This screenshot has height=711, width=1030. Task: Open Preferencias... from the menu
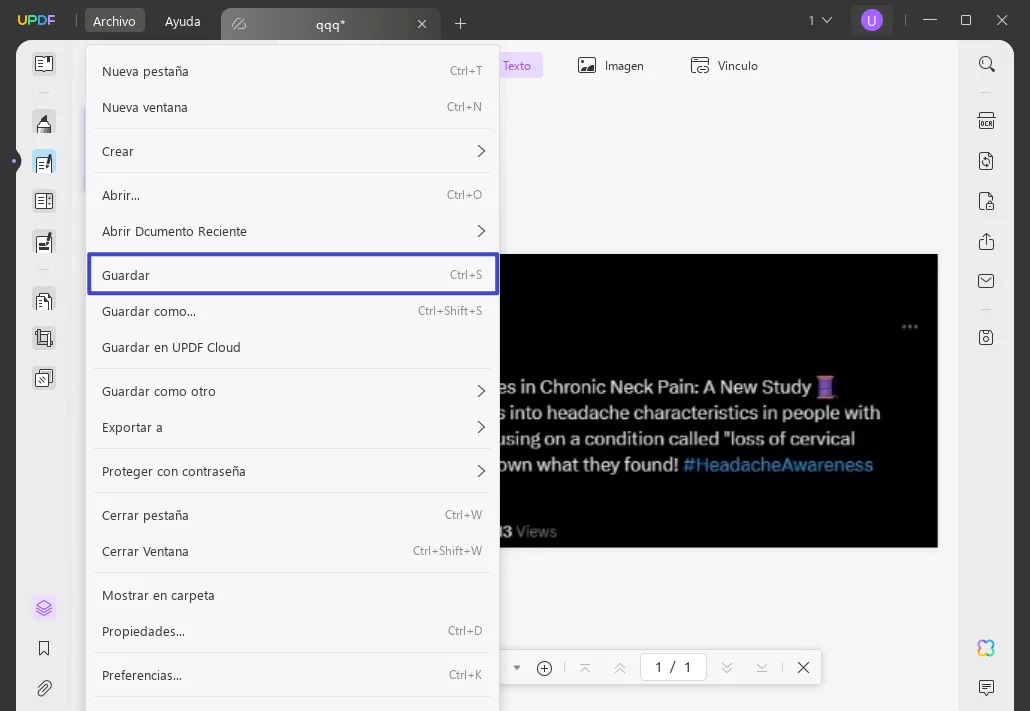click(x=292, y=676)
